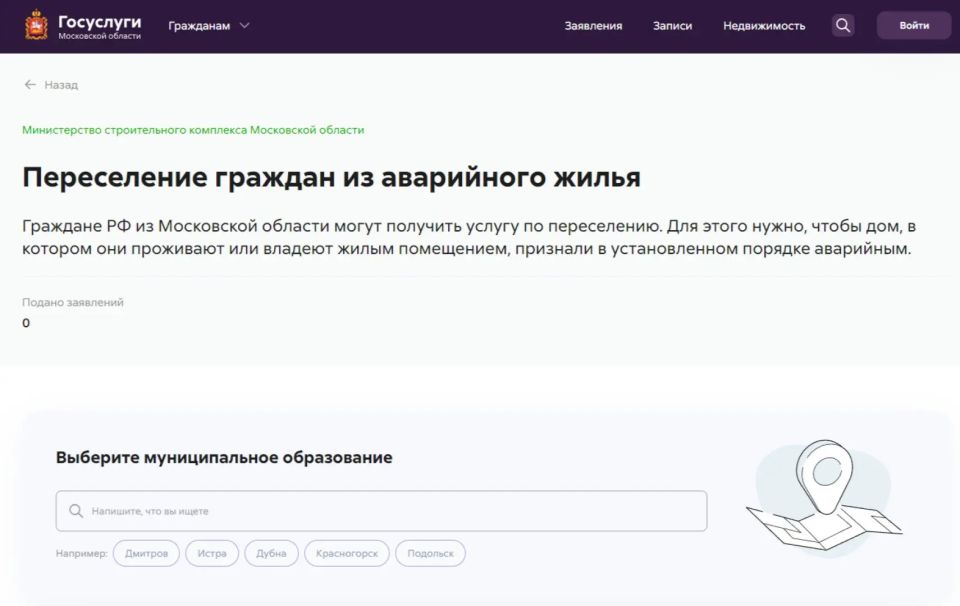Click the Подано заявлений label
This screenshot has width=960, height=606.
(73, 302)
